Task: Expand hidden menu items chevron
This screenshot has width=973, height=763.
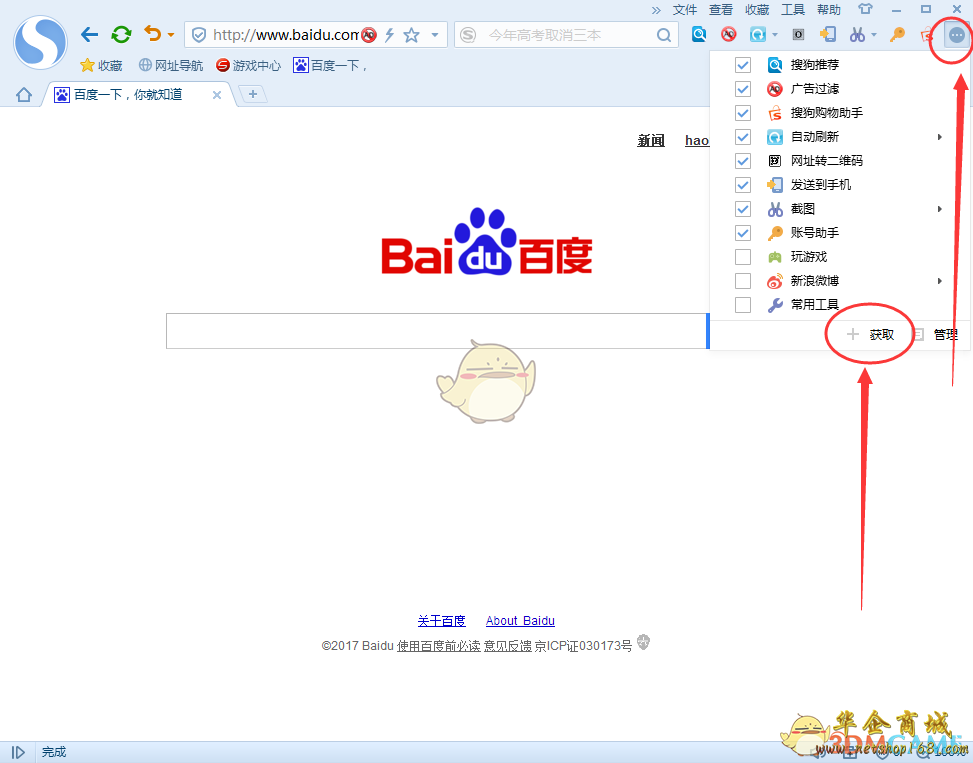Action: point(657,11)
